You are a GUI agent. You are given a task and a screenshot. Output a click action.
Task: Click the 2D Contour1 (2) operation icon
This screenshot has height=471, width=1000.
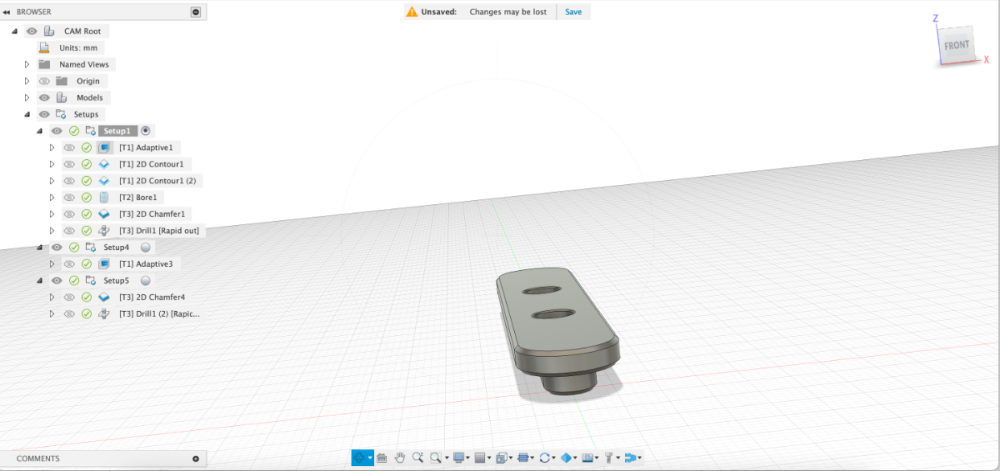pyautogui.click(x=105, y=181)
